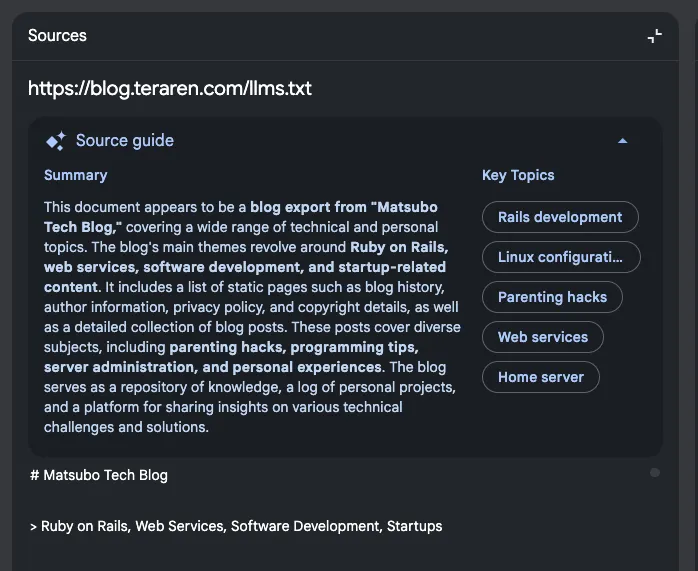Click bold text 'blog export from Matsubo Tech Blog'

click(343, 207)
